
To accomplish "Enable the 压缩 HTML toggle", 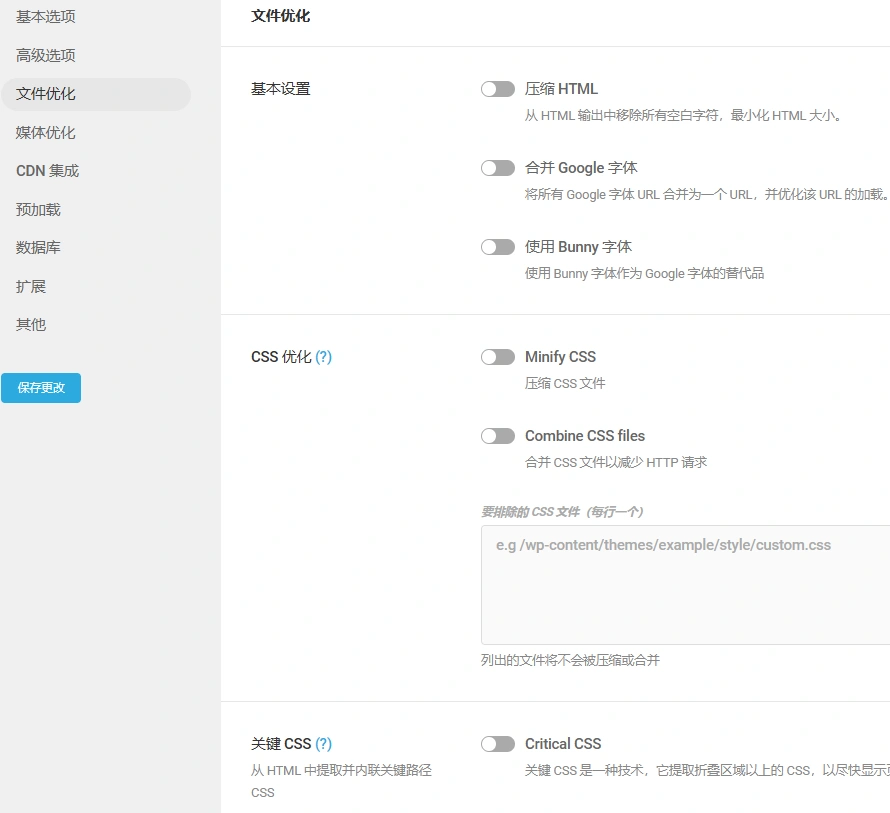I will pos(497,88).
